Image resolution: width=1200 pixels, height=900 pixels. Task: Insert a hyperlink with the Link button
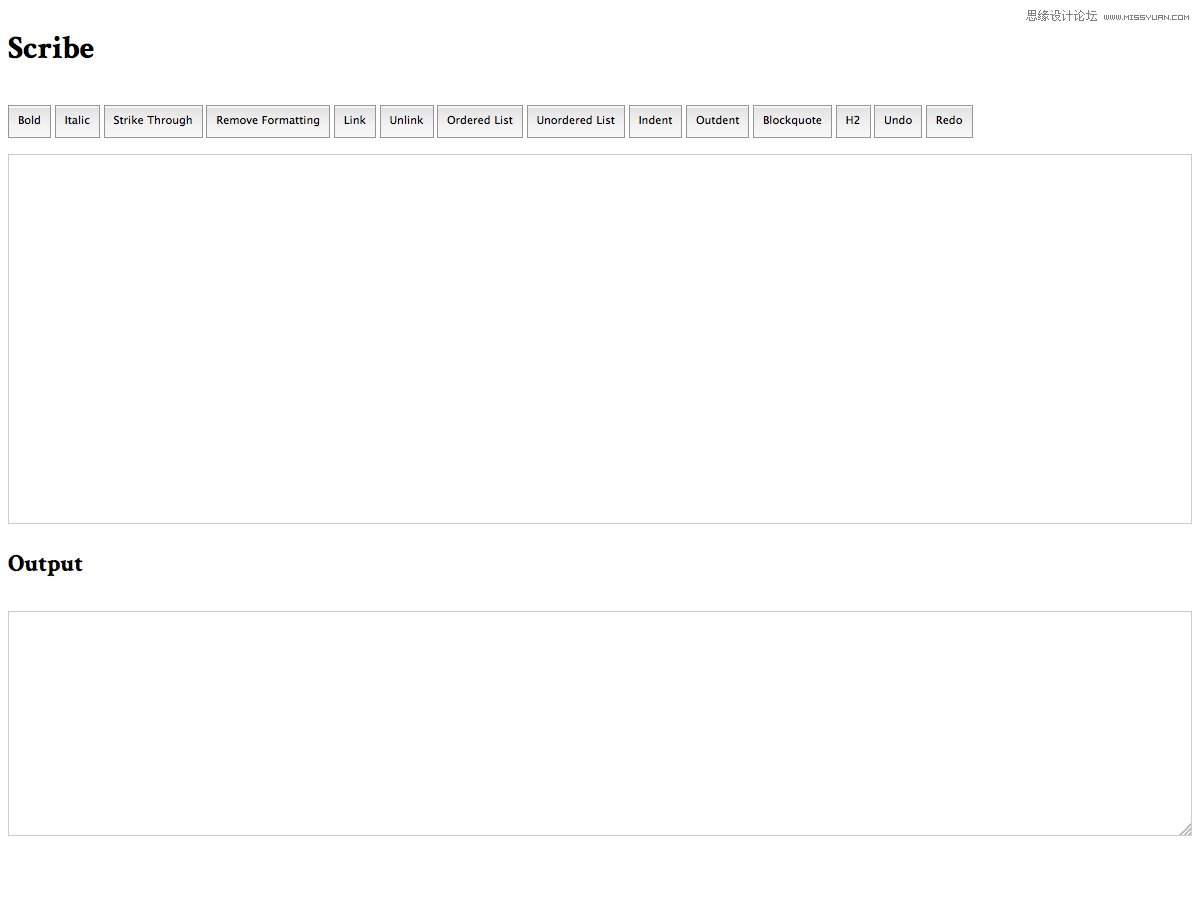355,121
